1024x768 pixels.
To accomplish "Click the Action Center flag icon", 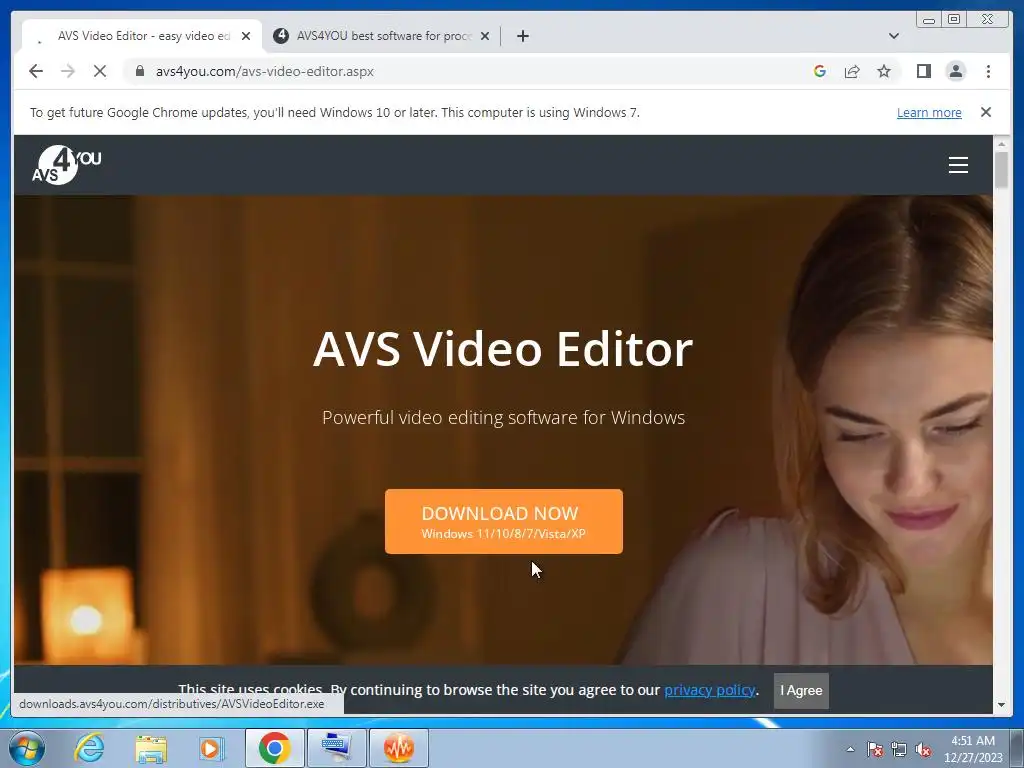I will tap(875, 749).
